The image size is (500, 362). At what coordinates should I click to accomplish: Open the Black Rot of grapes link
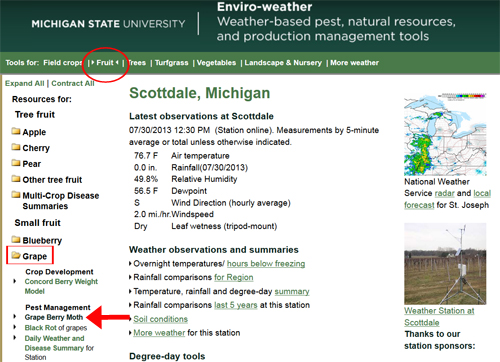pos(56,328)
